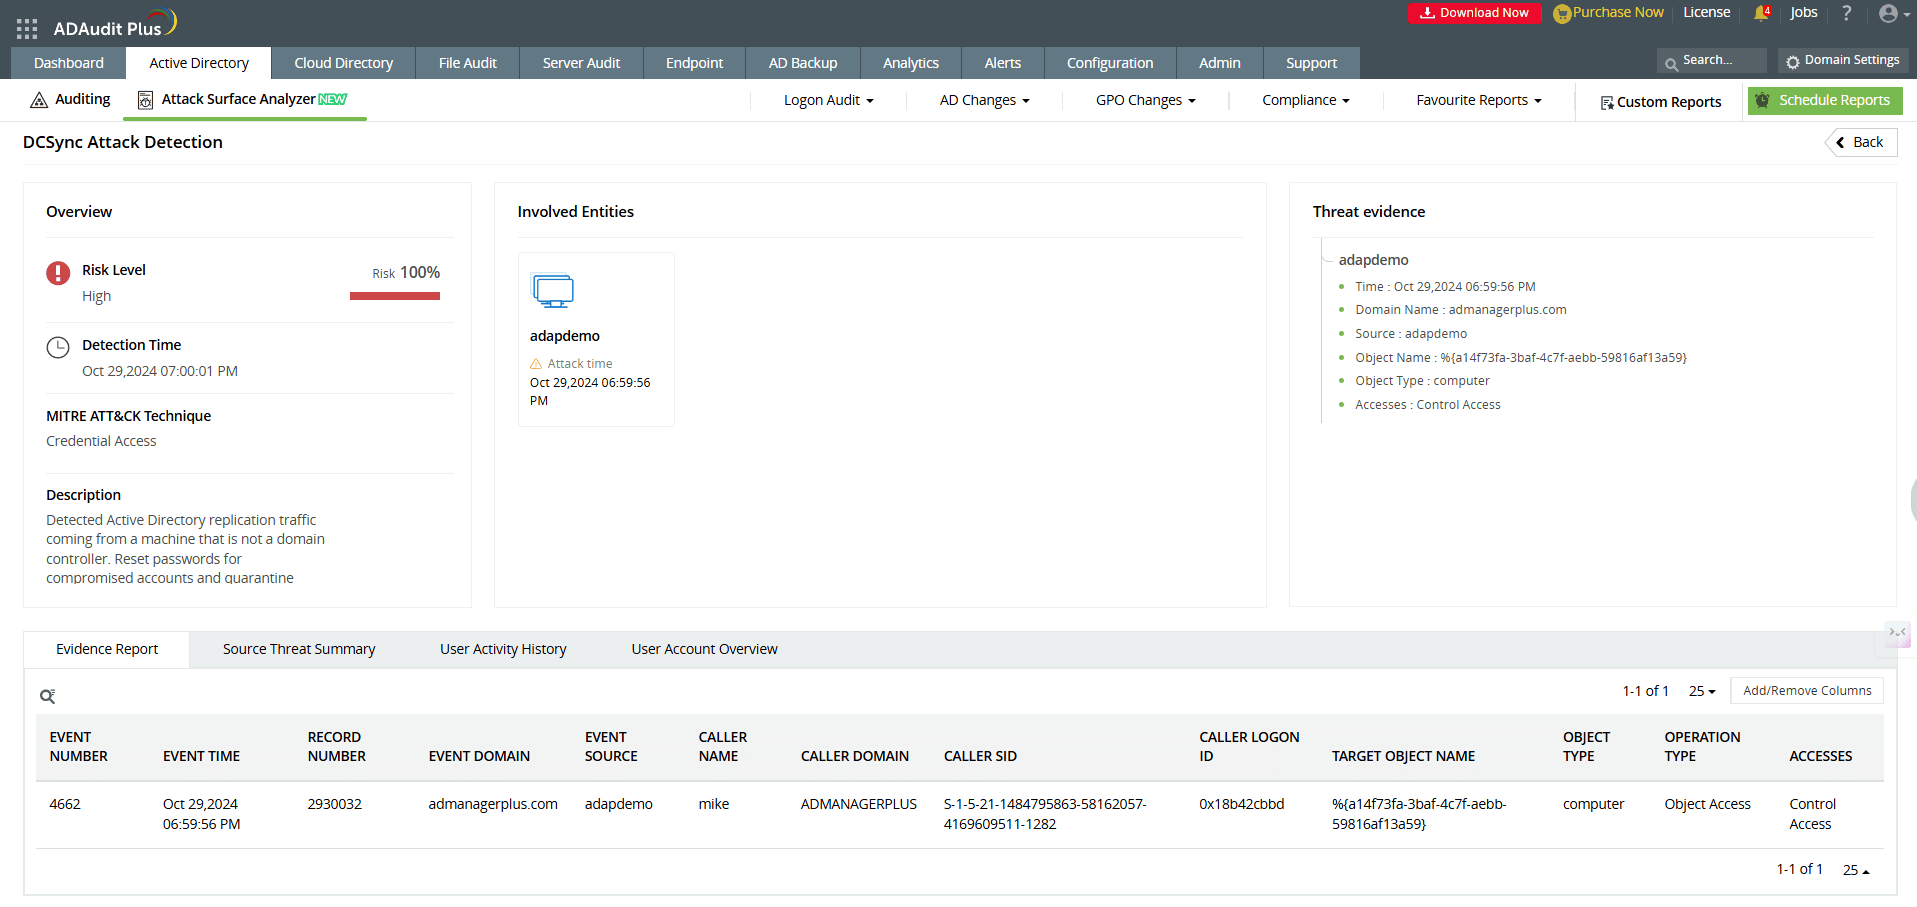
Task: Sort by the CALLER NAME column header
Action: click(x=723, y=747)
